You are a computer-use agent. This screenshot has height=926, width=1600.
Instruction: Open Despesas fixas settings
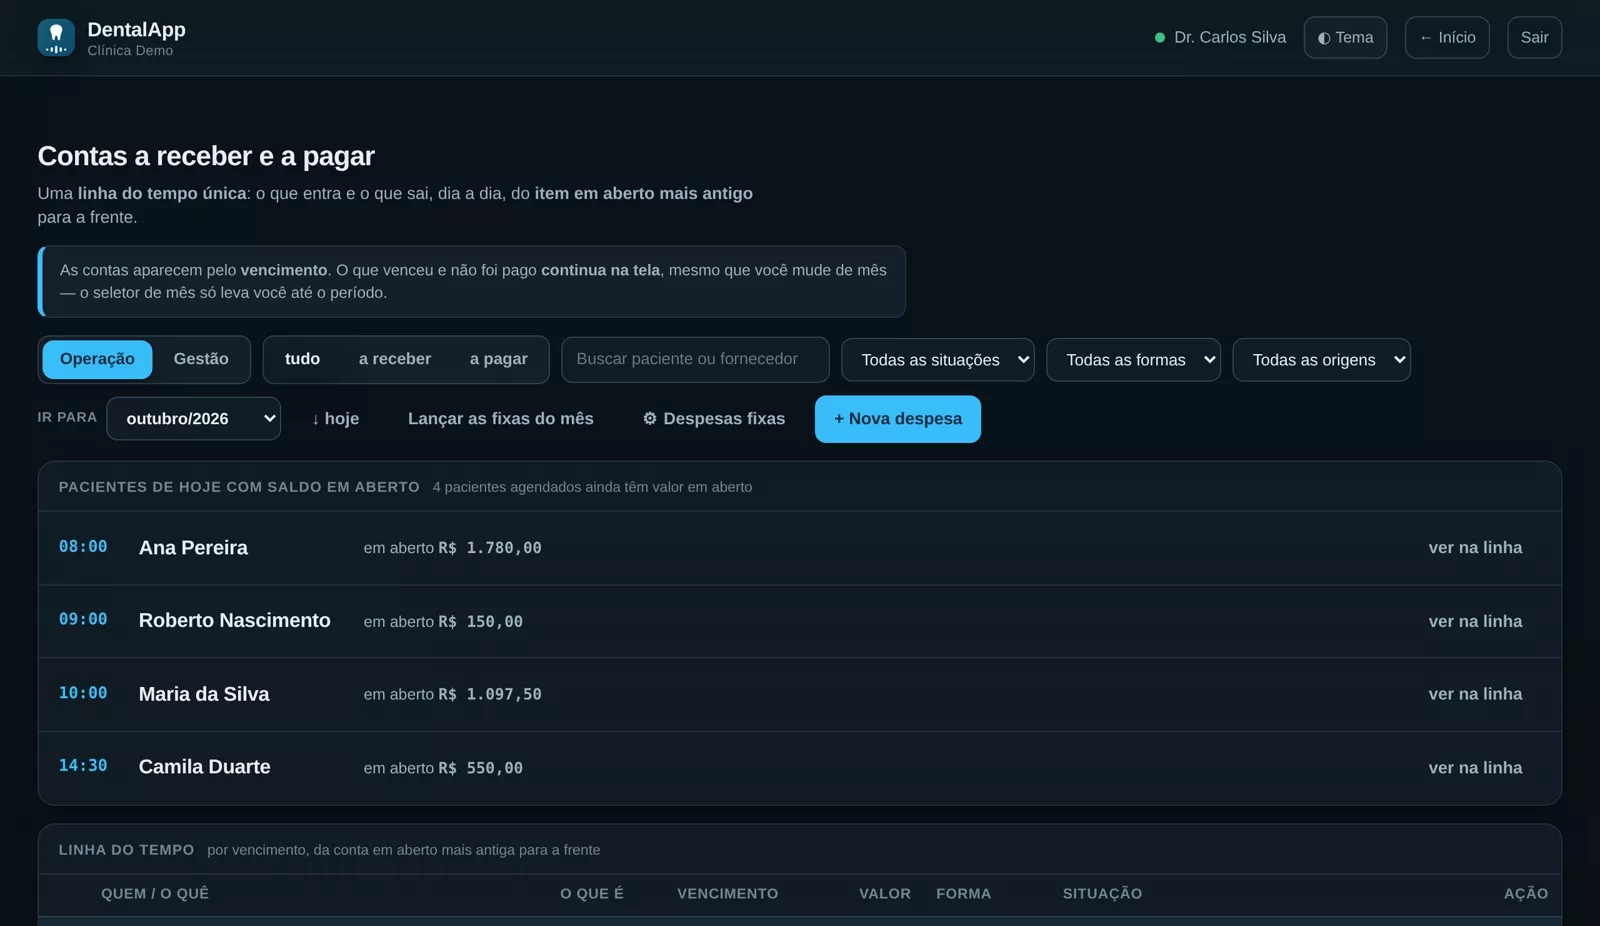713,419
